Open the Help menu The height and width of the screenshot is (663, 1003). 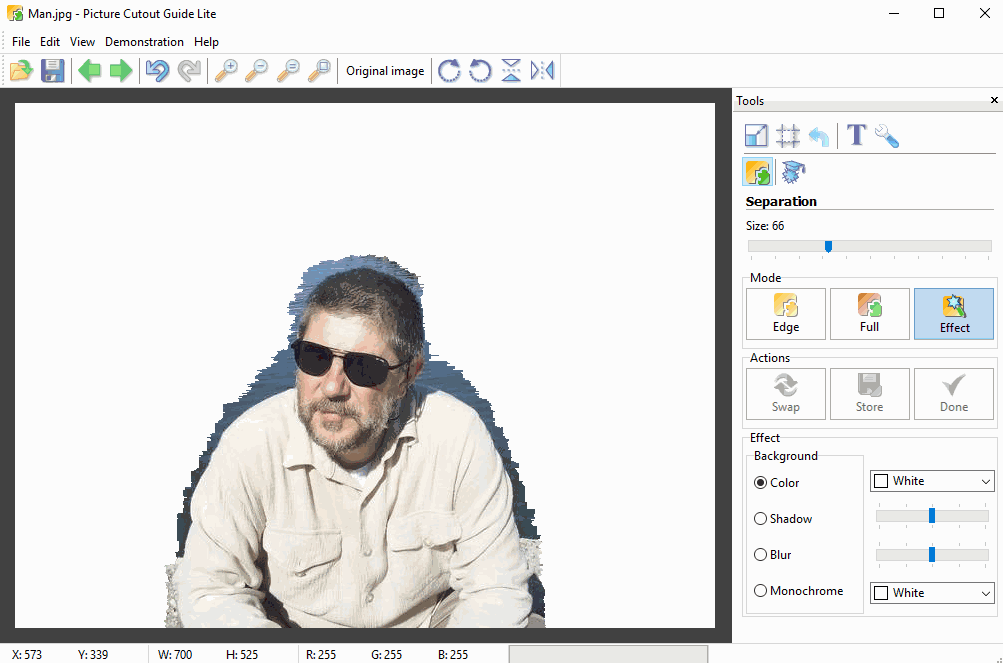[x=207, y=42]
